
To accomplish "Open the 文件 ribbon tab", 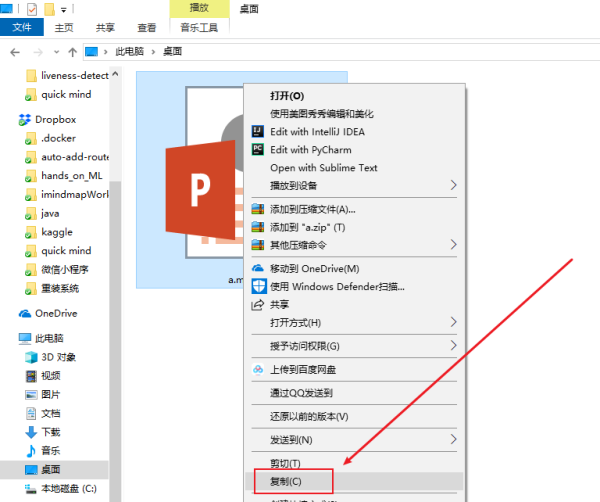I will tap(22, 27).
